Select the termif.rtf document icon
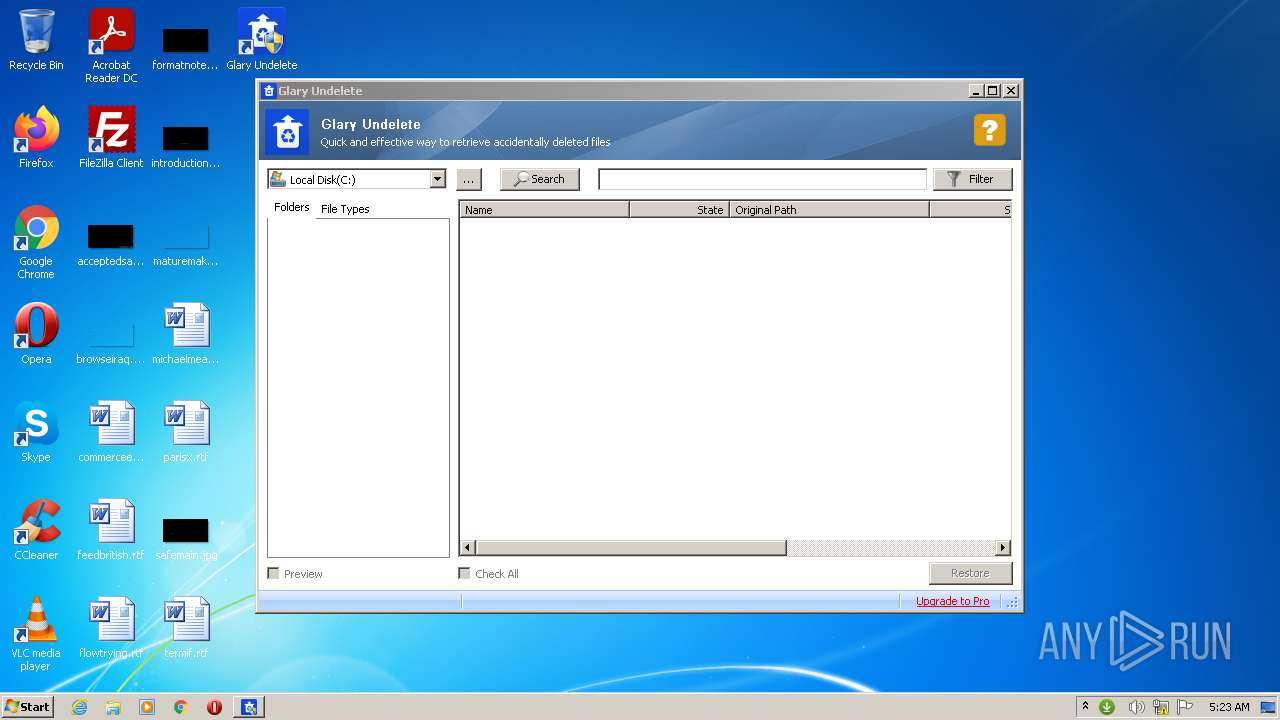The height and width of the screenshot is (720, 1280). [186, 628]
